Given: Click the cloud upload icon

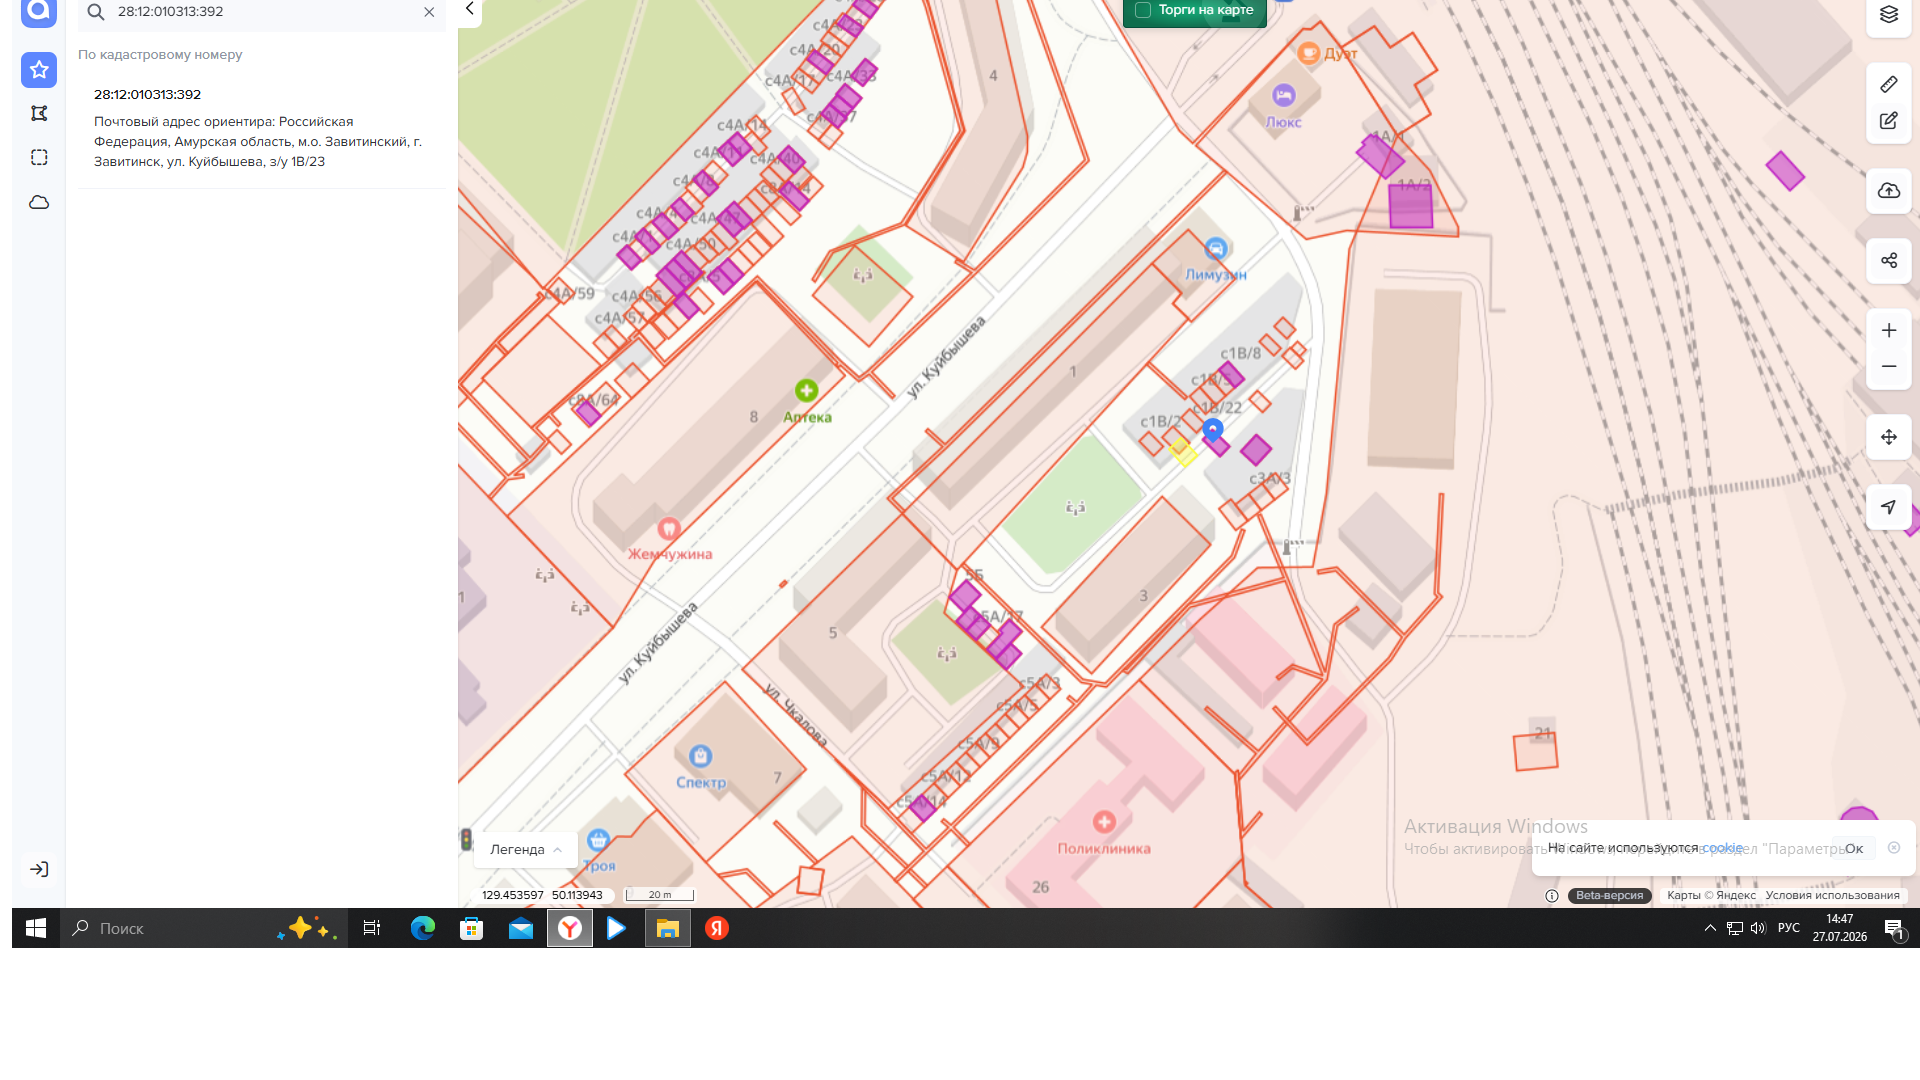Looking at the screenshot, I should (1888, 190).
